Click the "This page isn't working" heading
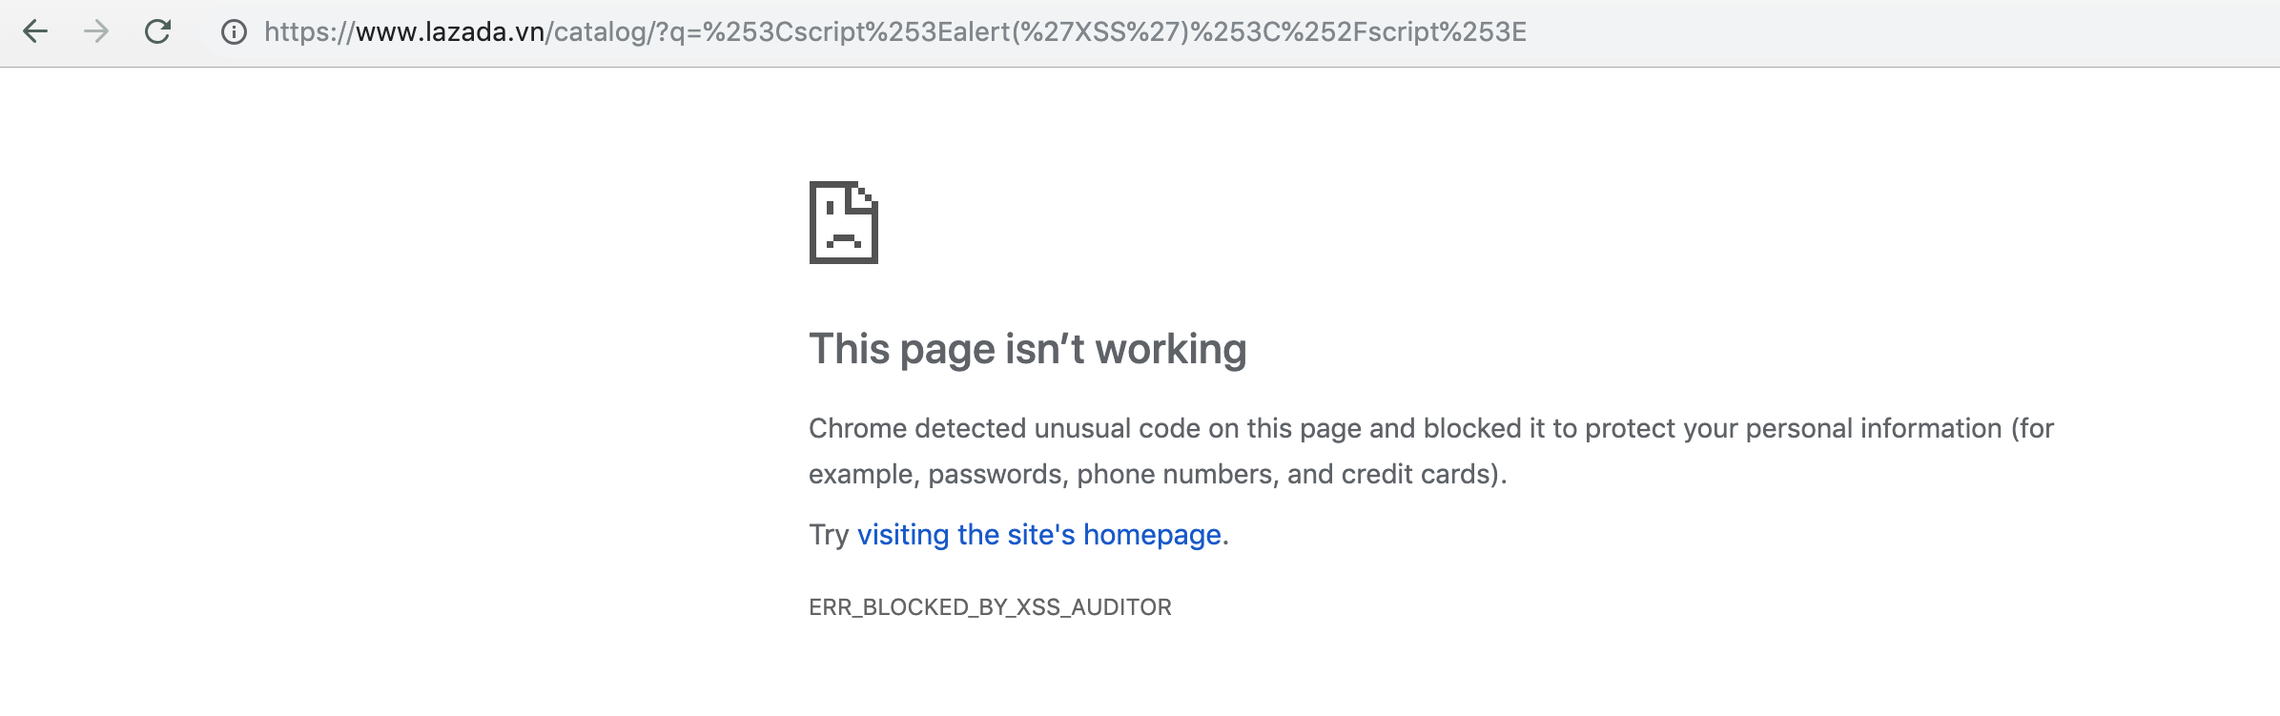The height and width of the screenshot is (716, 2280). point(1028,349)
